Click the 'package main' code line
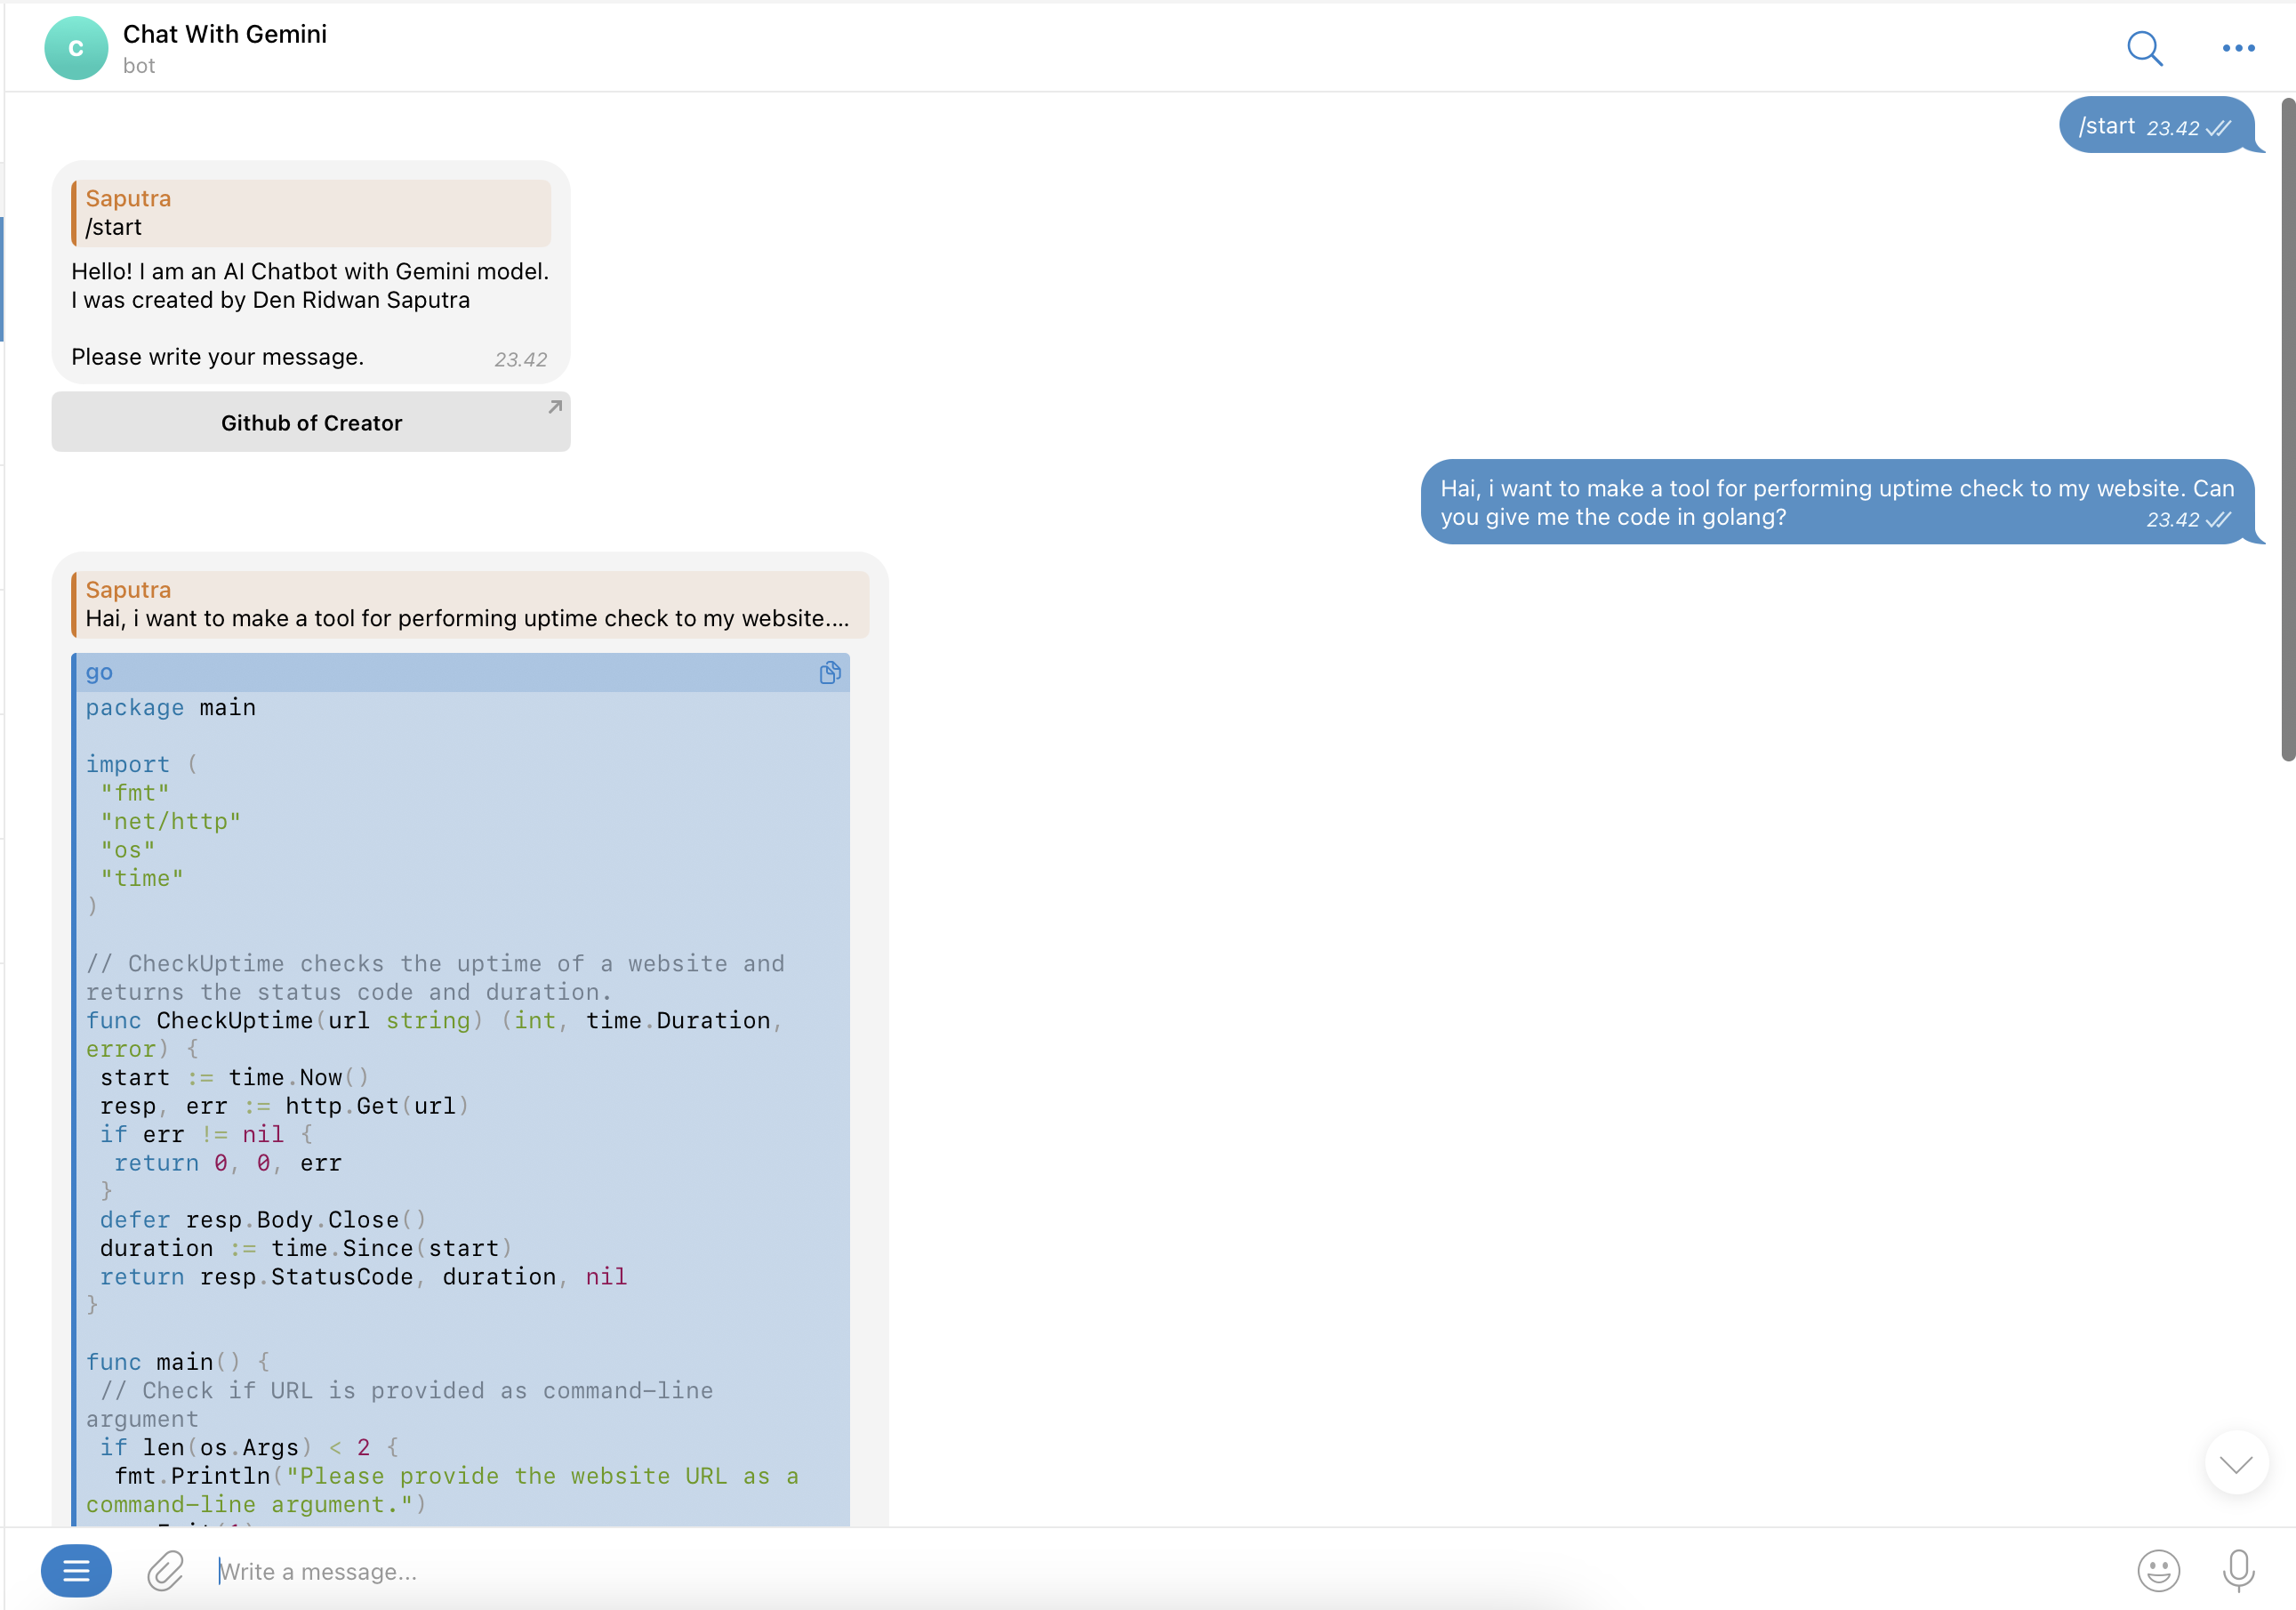This screenshot has height=1610, width=2296. [x=171, y=708]
